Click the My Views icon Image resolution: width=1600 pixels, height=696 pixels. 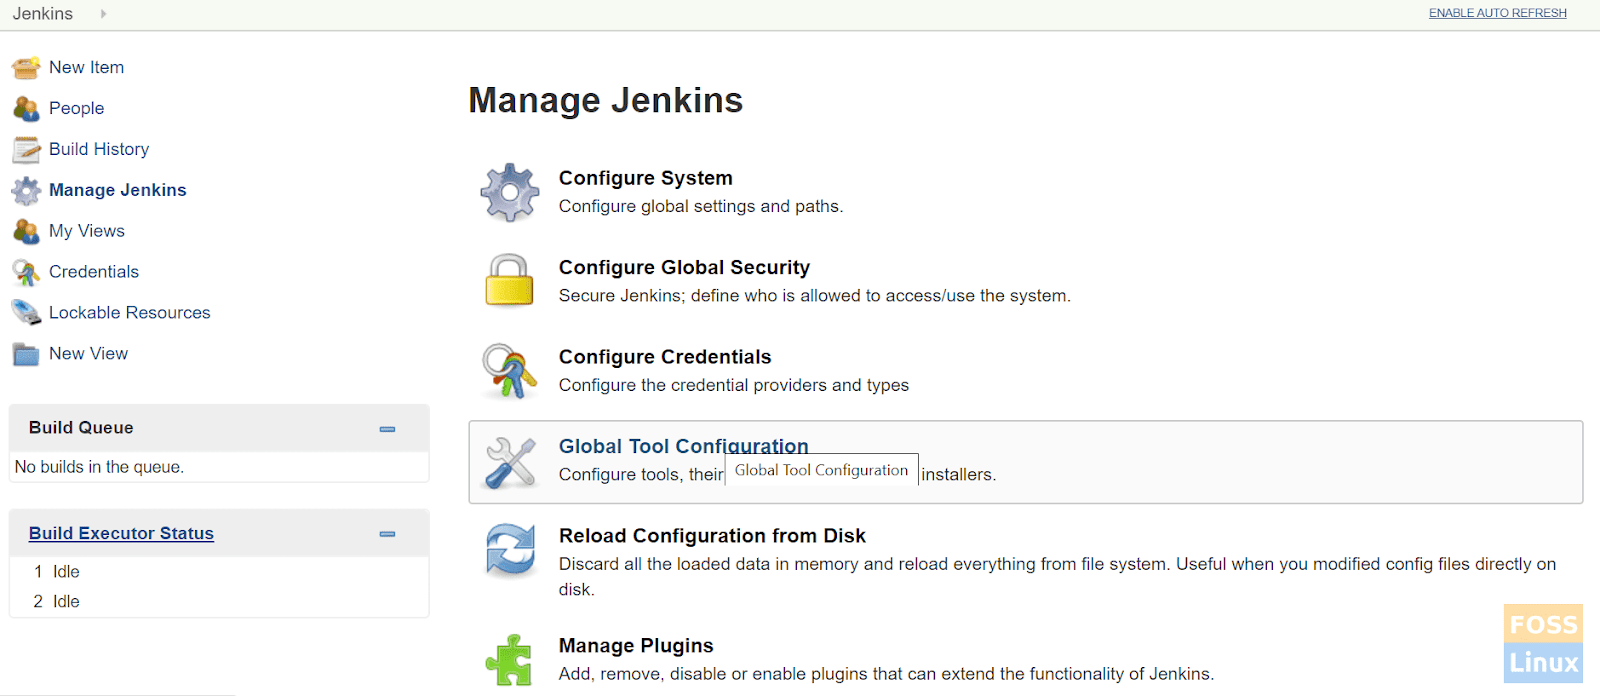pos(26,231)
